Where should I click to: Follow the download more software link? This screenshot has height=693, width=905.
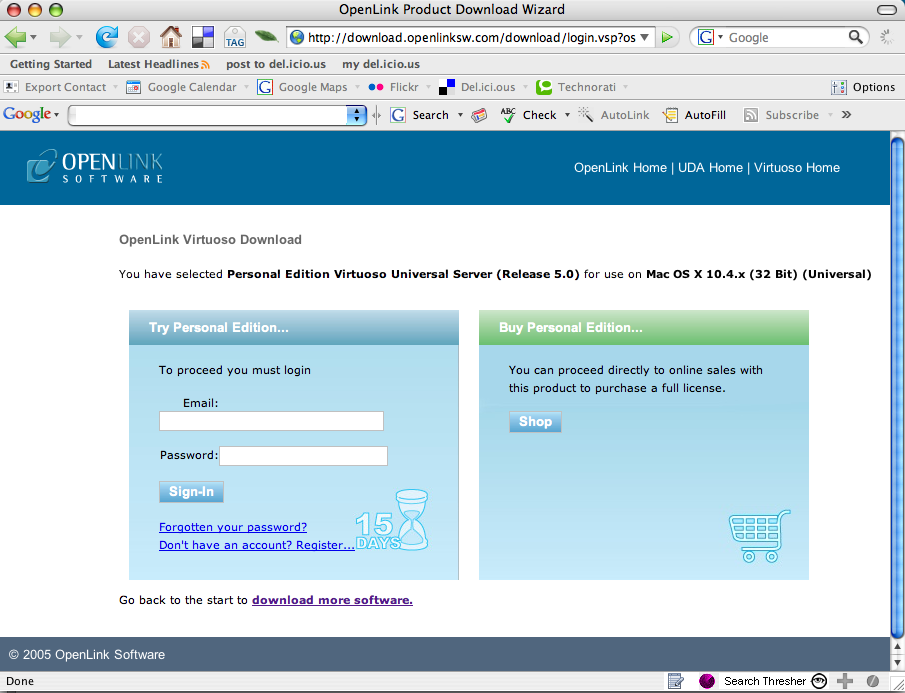332,600
